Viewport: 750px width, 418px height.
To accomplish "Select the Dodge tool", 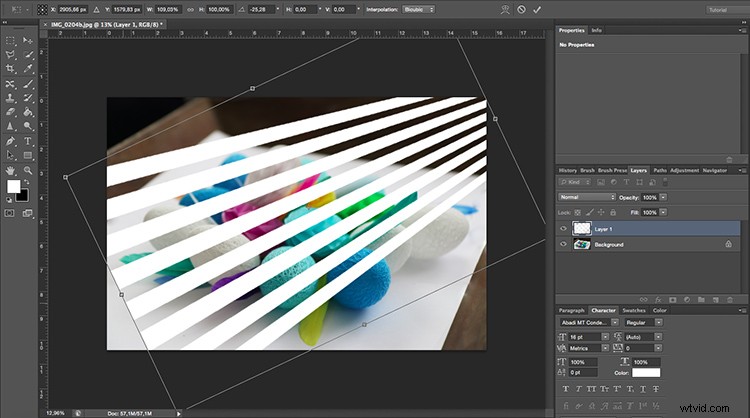I will (28, 126).
